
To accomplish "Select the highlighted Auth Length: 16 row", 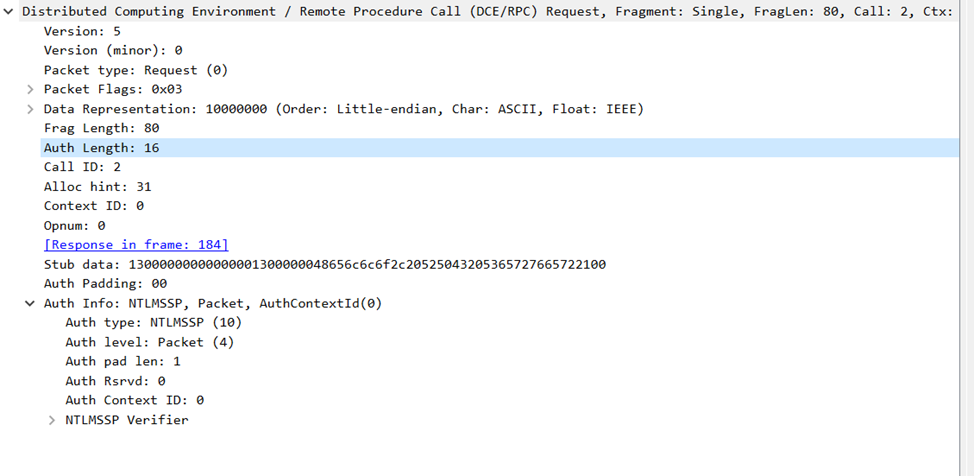I will (101, 148).
